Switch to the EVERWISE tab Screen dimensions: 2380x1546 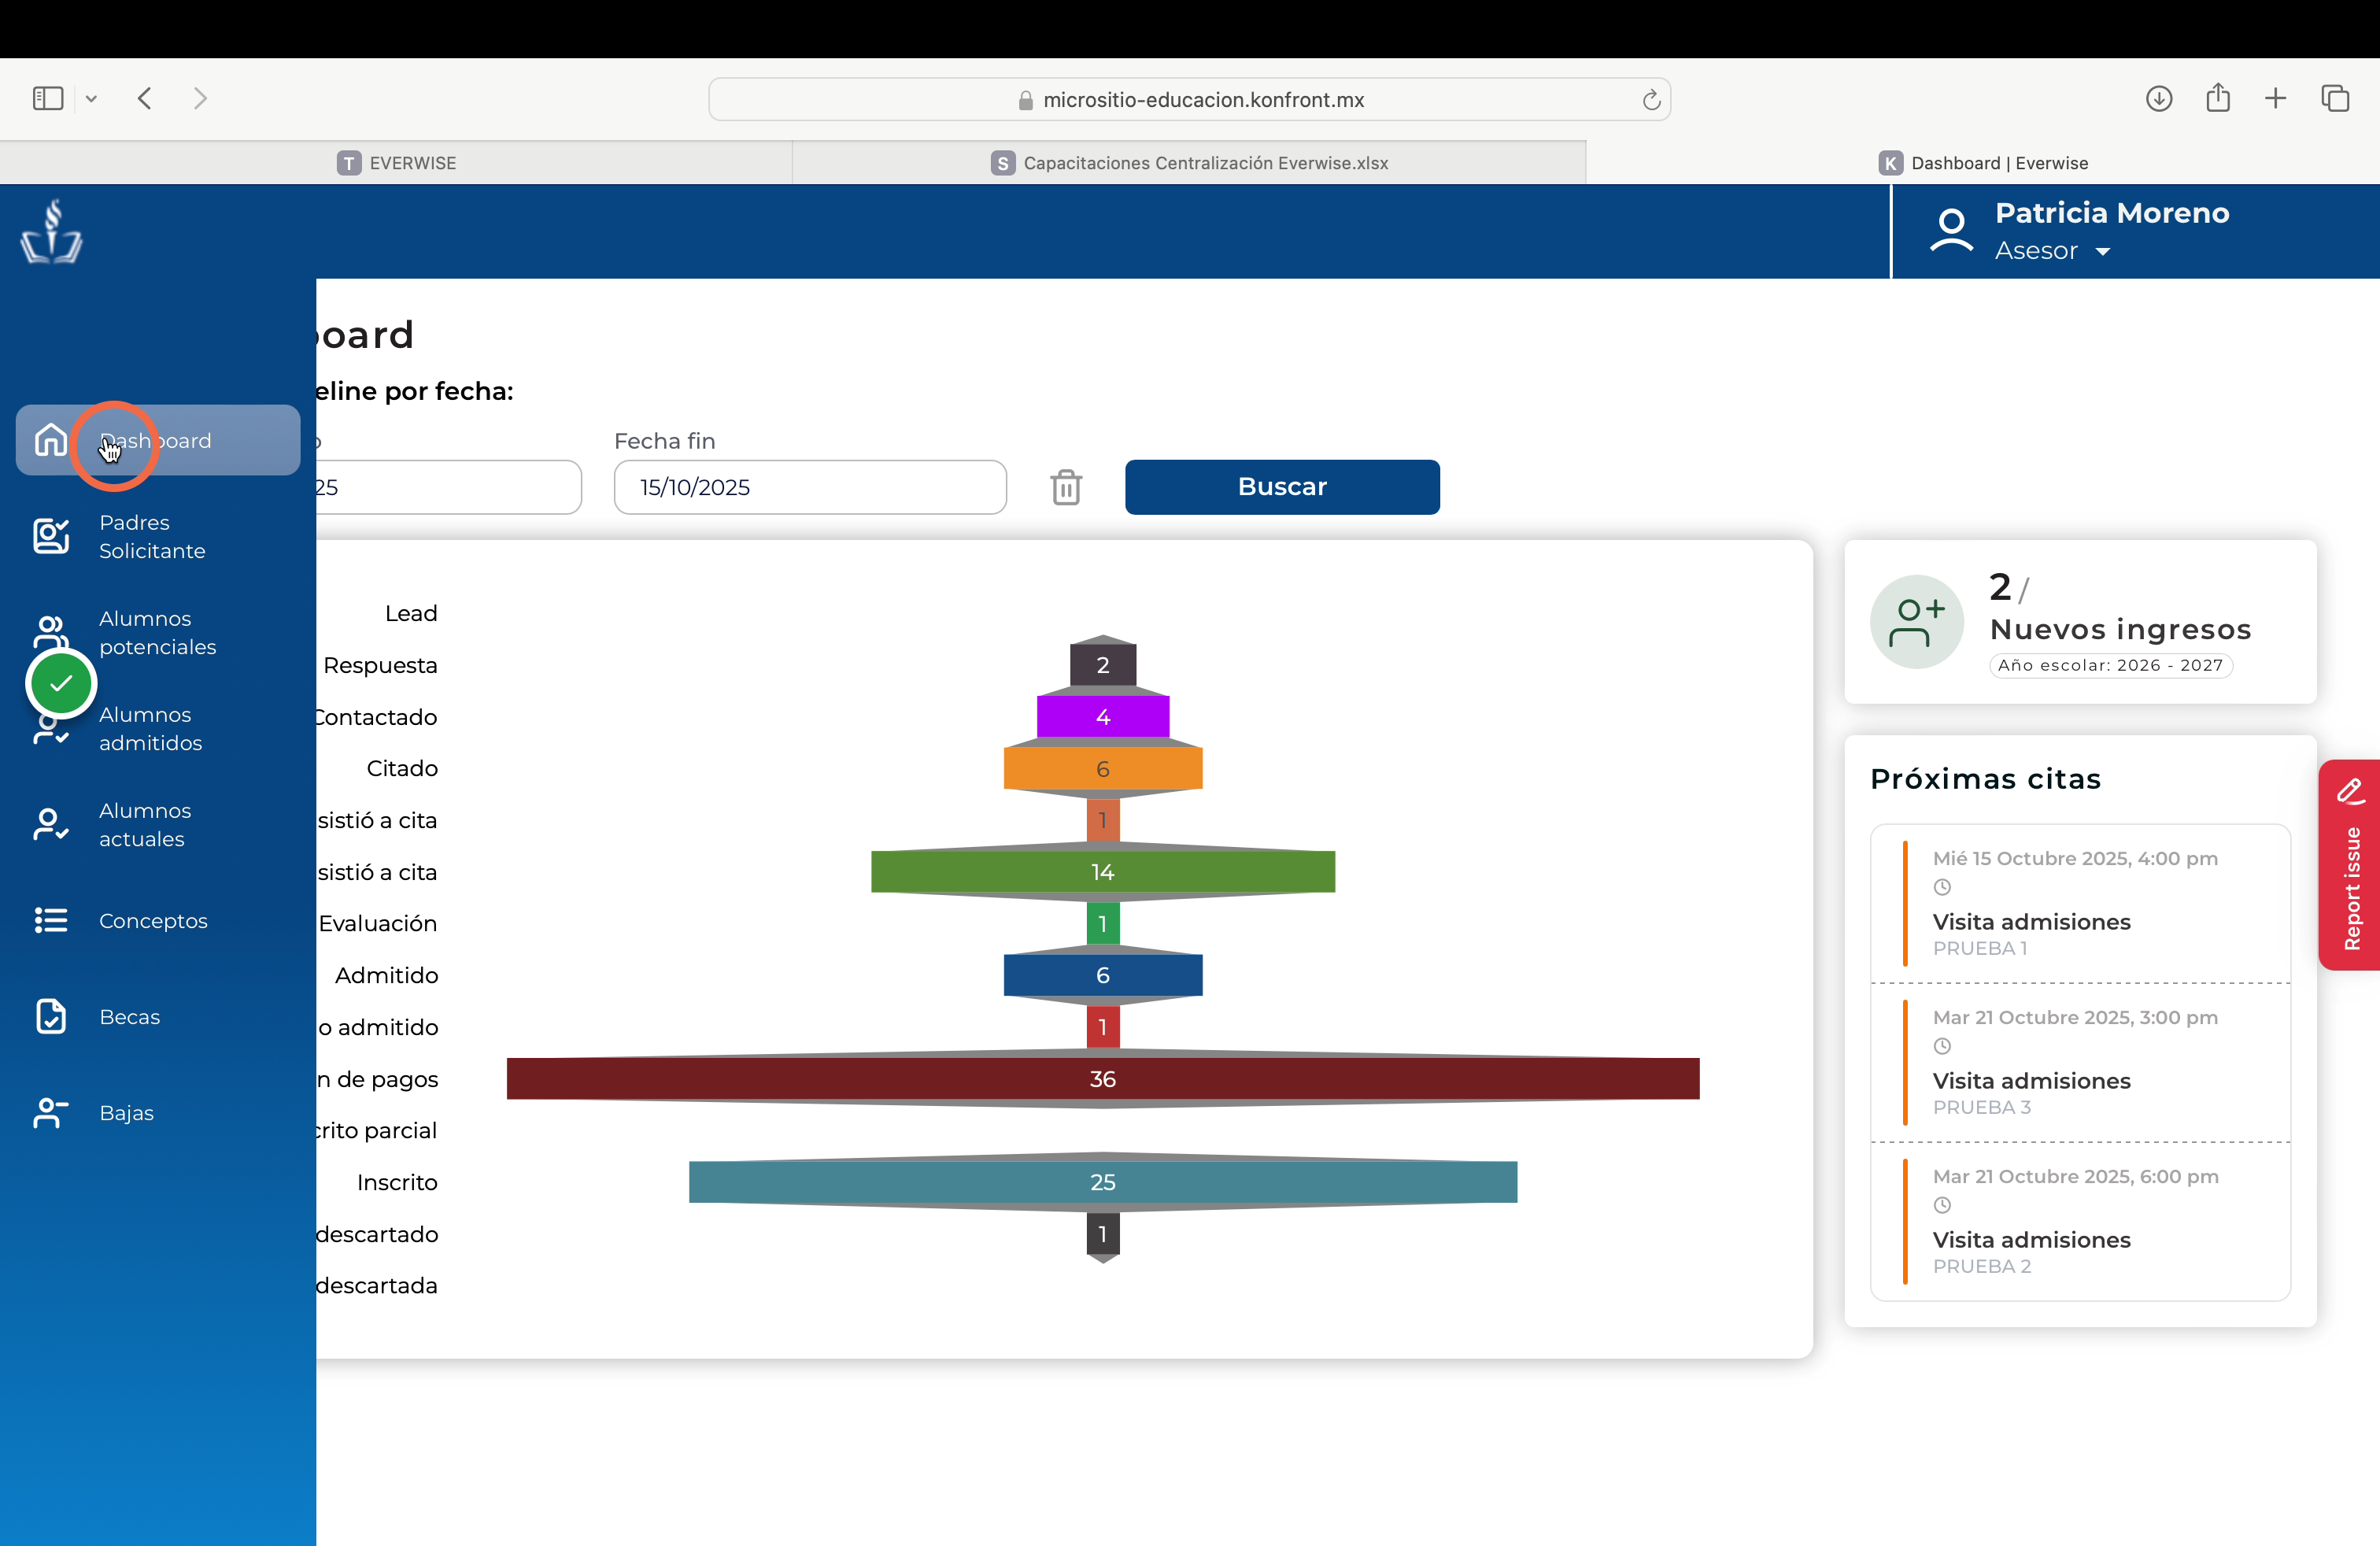[396, 163]
